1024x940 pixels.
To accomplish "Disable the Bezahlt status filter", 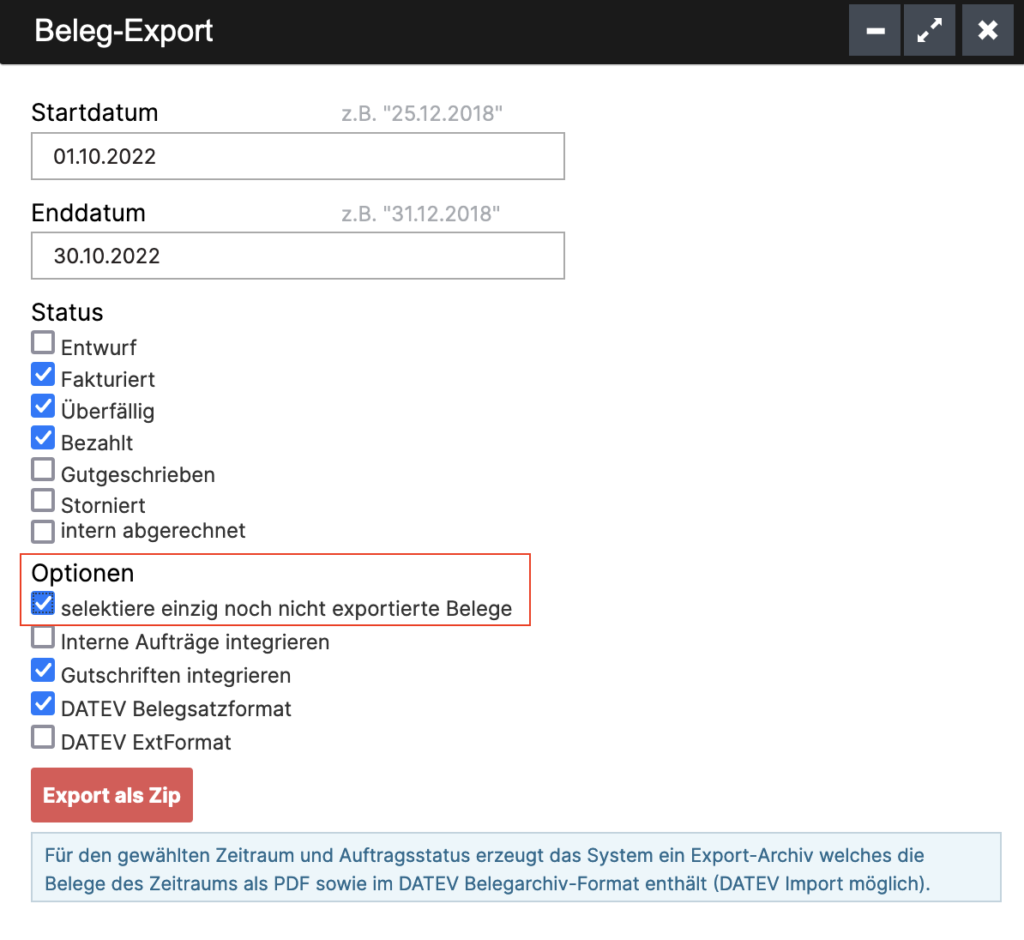I will (x=42, y=437).
